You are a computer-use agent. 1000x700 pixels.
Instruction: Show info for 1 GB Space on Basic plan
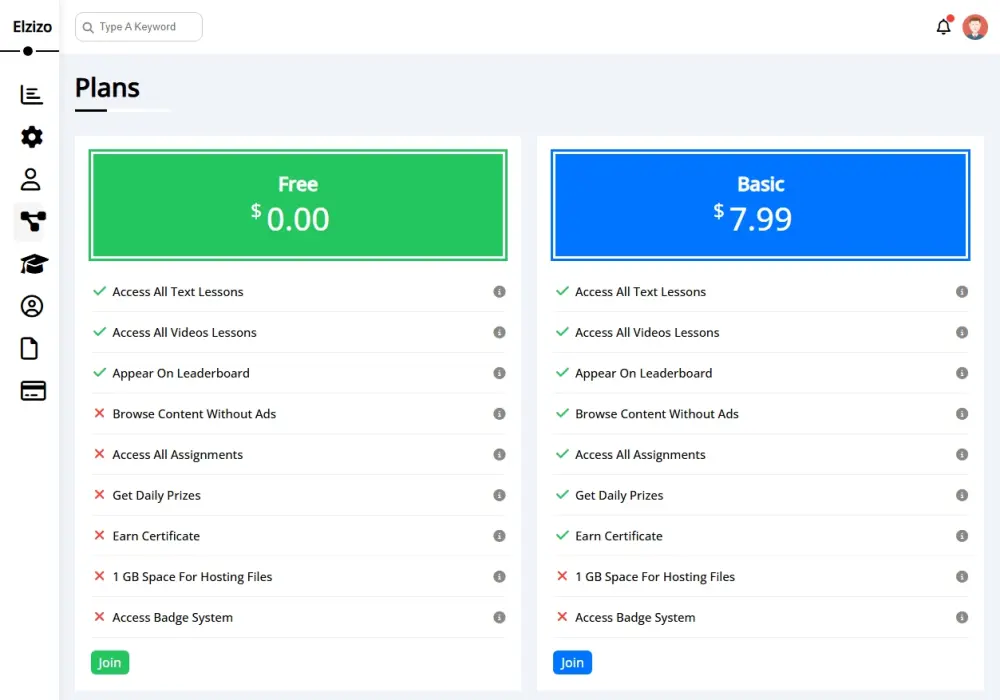(962, 576)
